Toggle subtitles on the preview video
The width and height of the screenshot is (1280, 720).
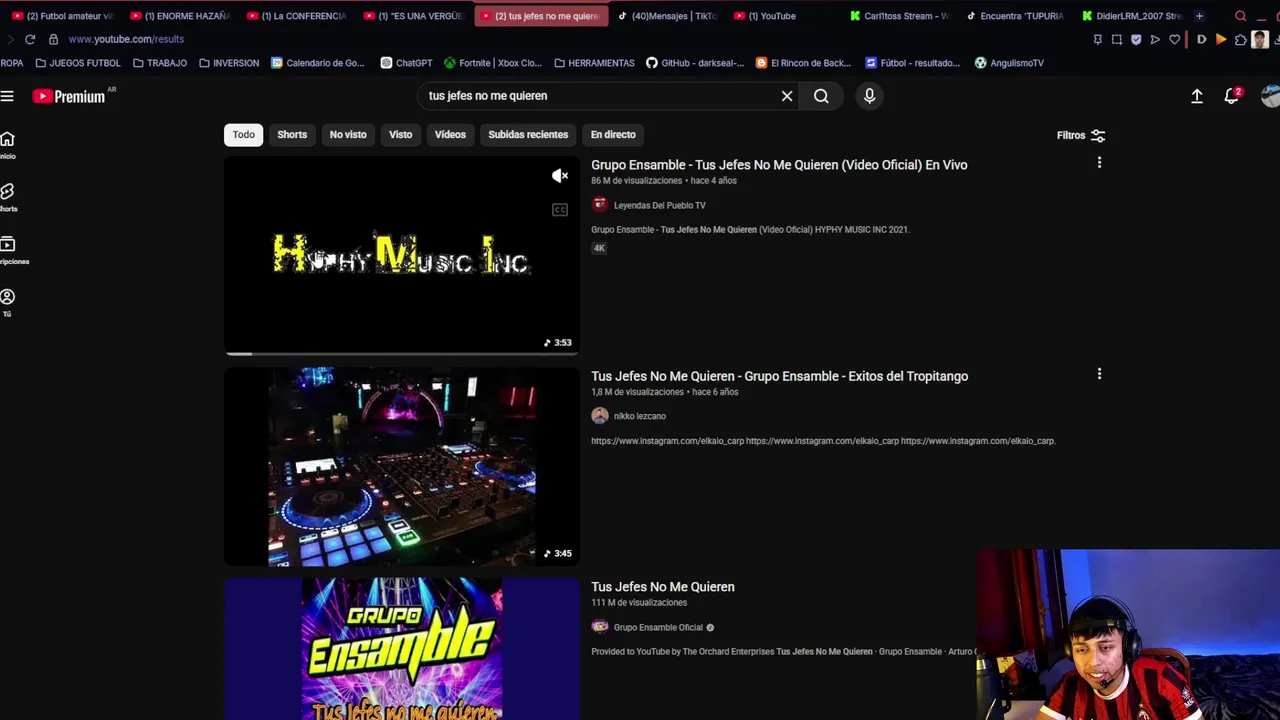560,210
